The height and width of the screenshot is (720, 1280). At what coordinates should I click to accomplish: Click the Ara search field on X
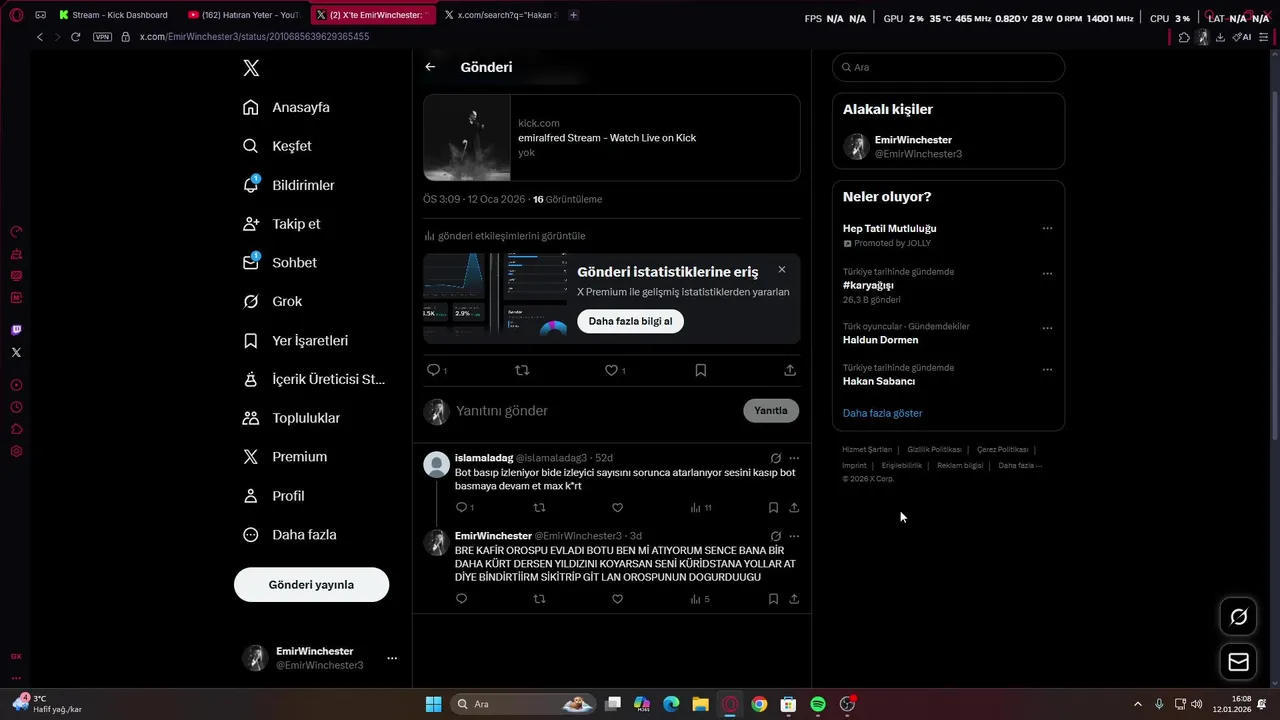tap(948, 67)
